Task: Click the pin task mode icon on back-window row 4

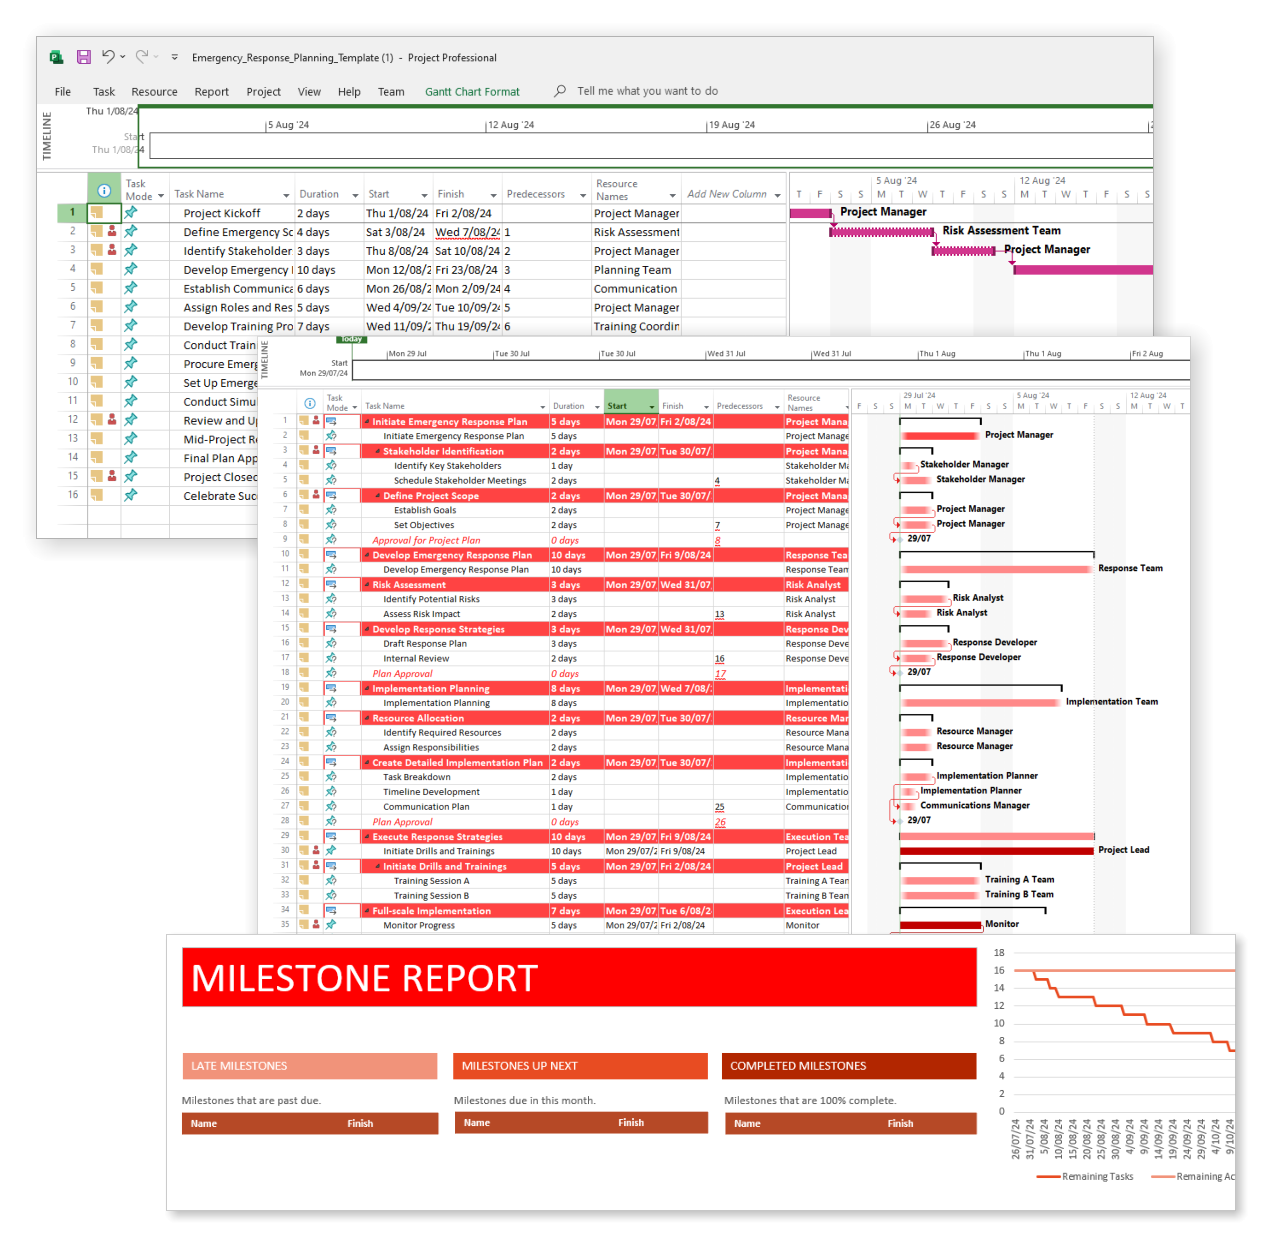Action: (131, 269)
